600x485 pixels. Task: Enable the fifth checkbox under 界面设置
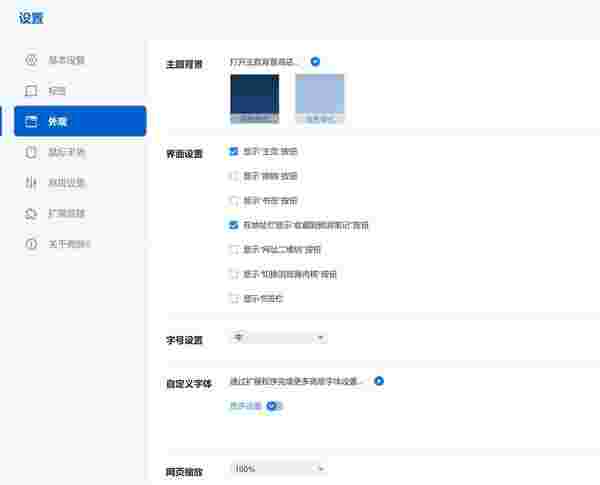233,250
